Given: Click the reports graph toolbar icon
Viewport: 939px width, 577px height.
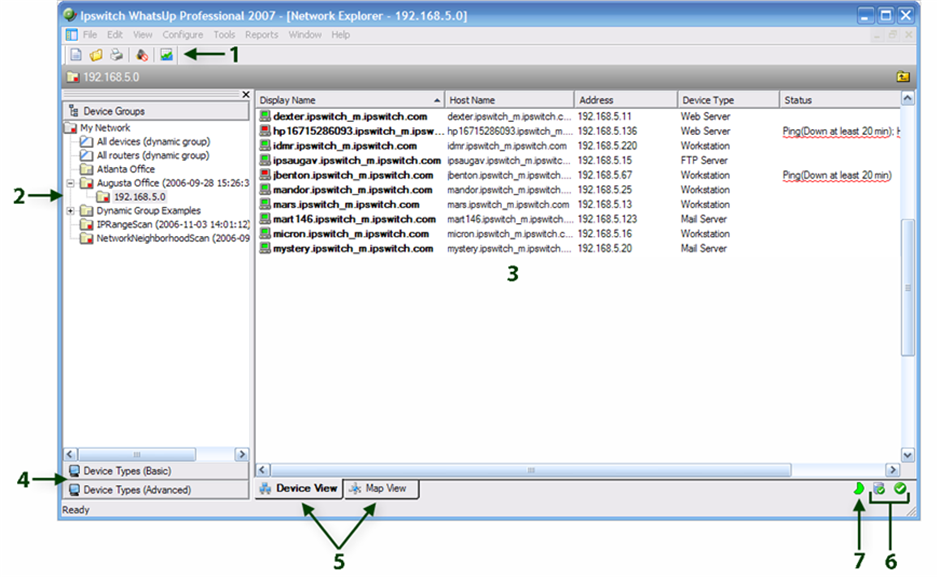Looking at the screenshot, I should pos(166,55).
